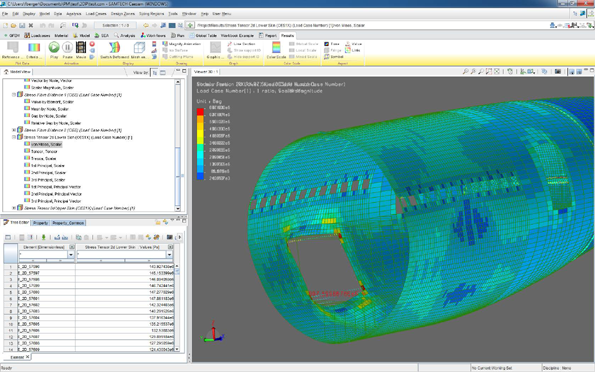Expand the Stress Tensor 2d Upper Skin node
This screenshot has width=595, height=372.
(14, 208)
